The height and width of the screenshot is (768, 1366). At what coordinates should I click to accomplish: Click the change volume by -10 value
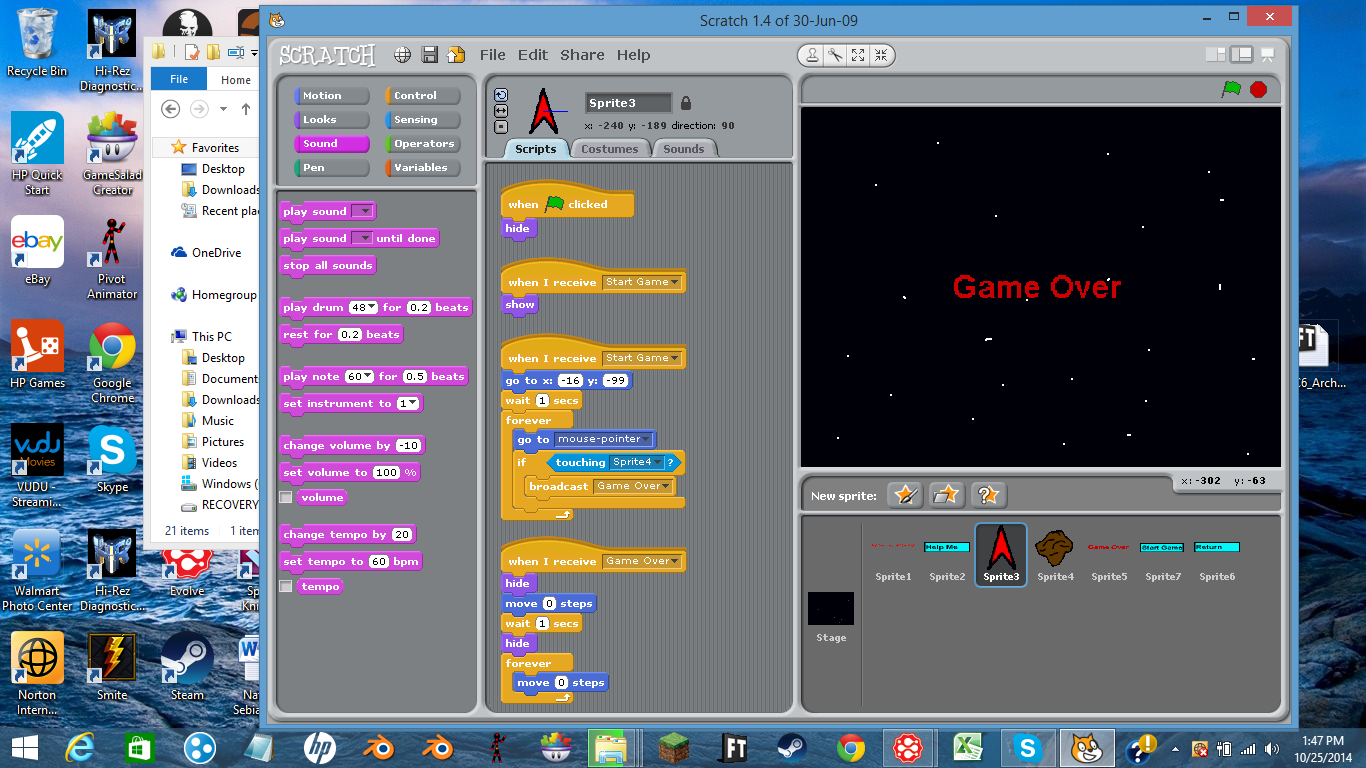(x=408, y=445)
